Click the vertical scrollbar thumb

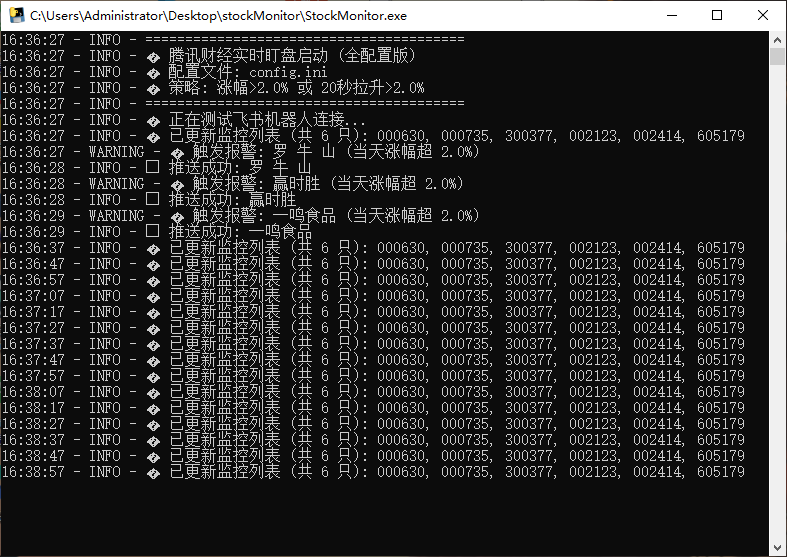point(777,57)
